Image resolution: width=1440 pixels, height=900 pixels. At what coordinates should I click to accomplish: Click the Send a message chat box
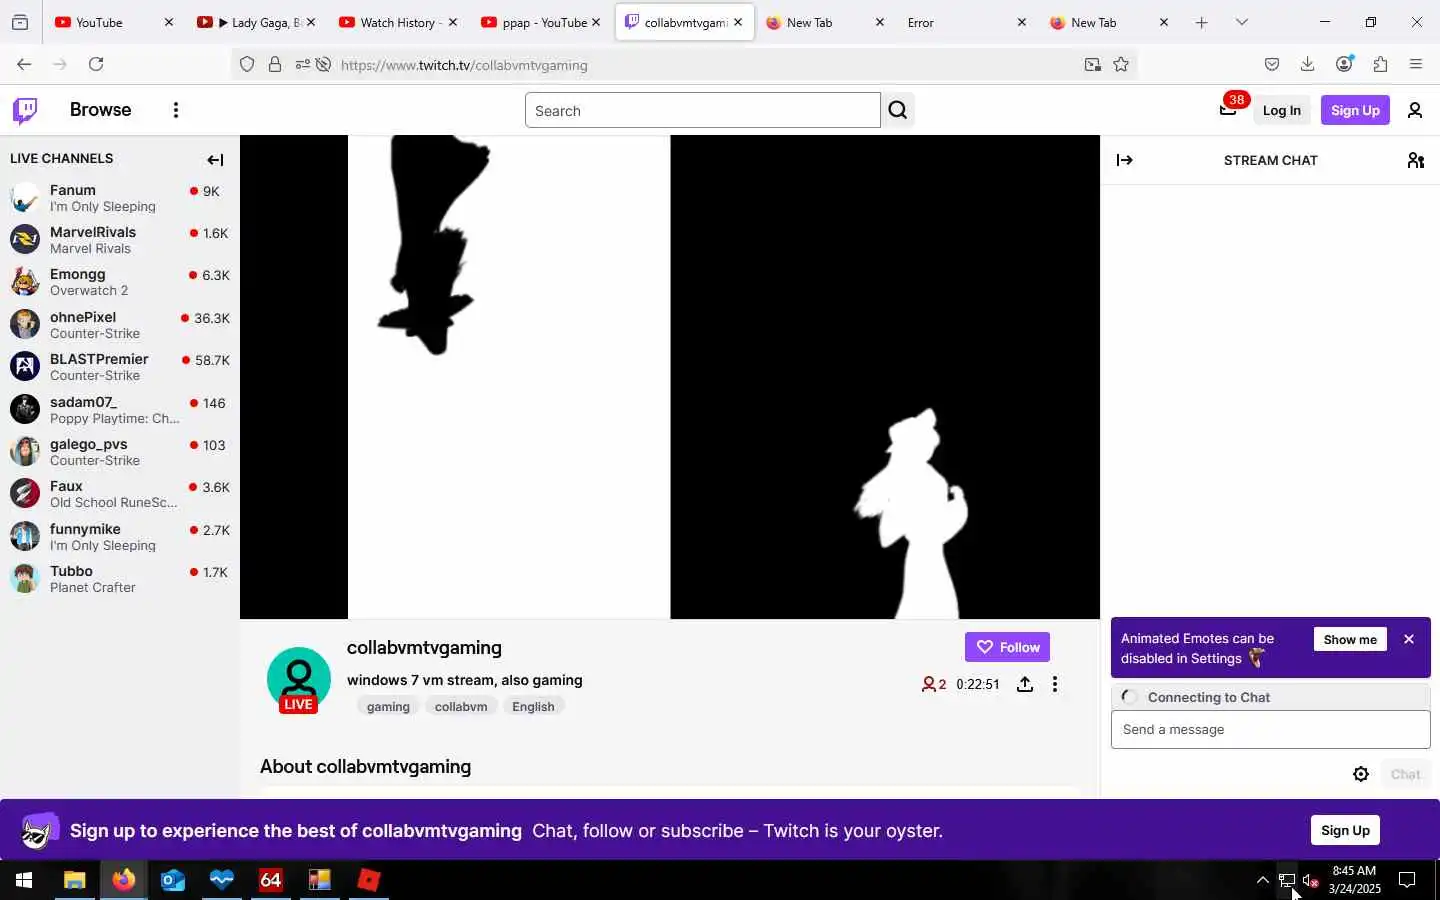pos(1270,729)
